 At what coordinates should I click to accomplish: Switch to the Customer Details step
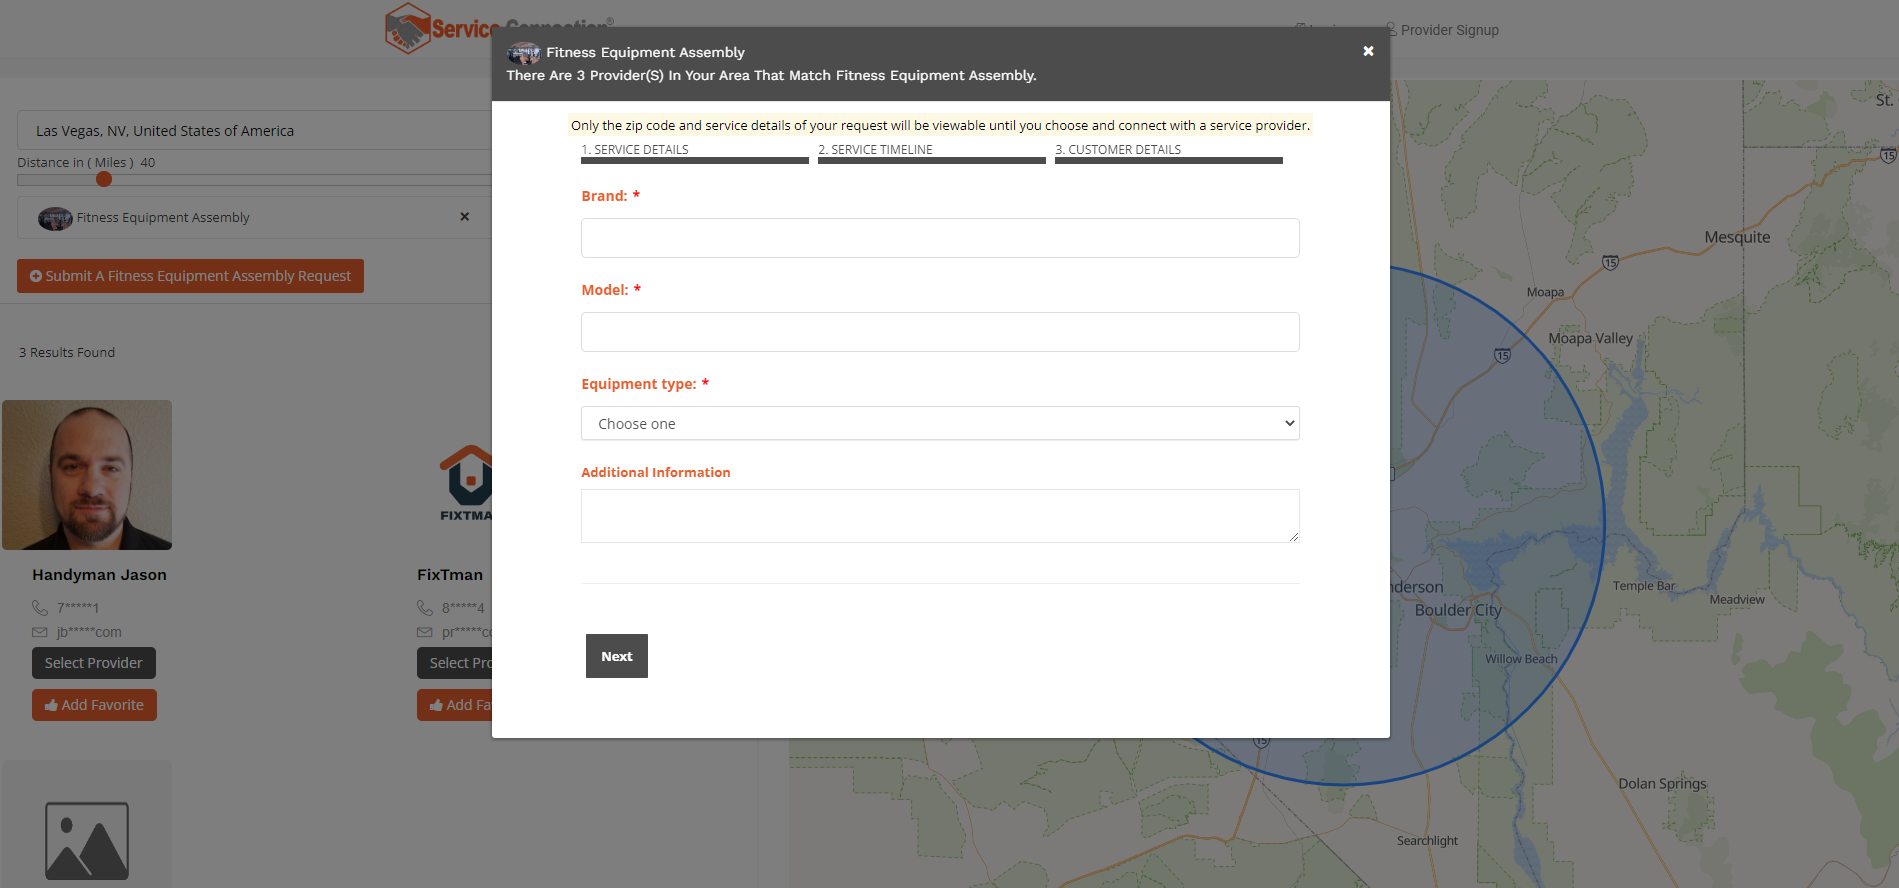[1167, 152]
